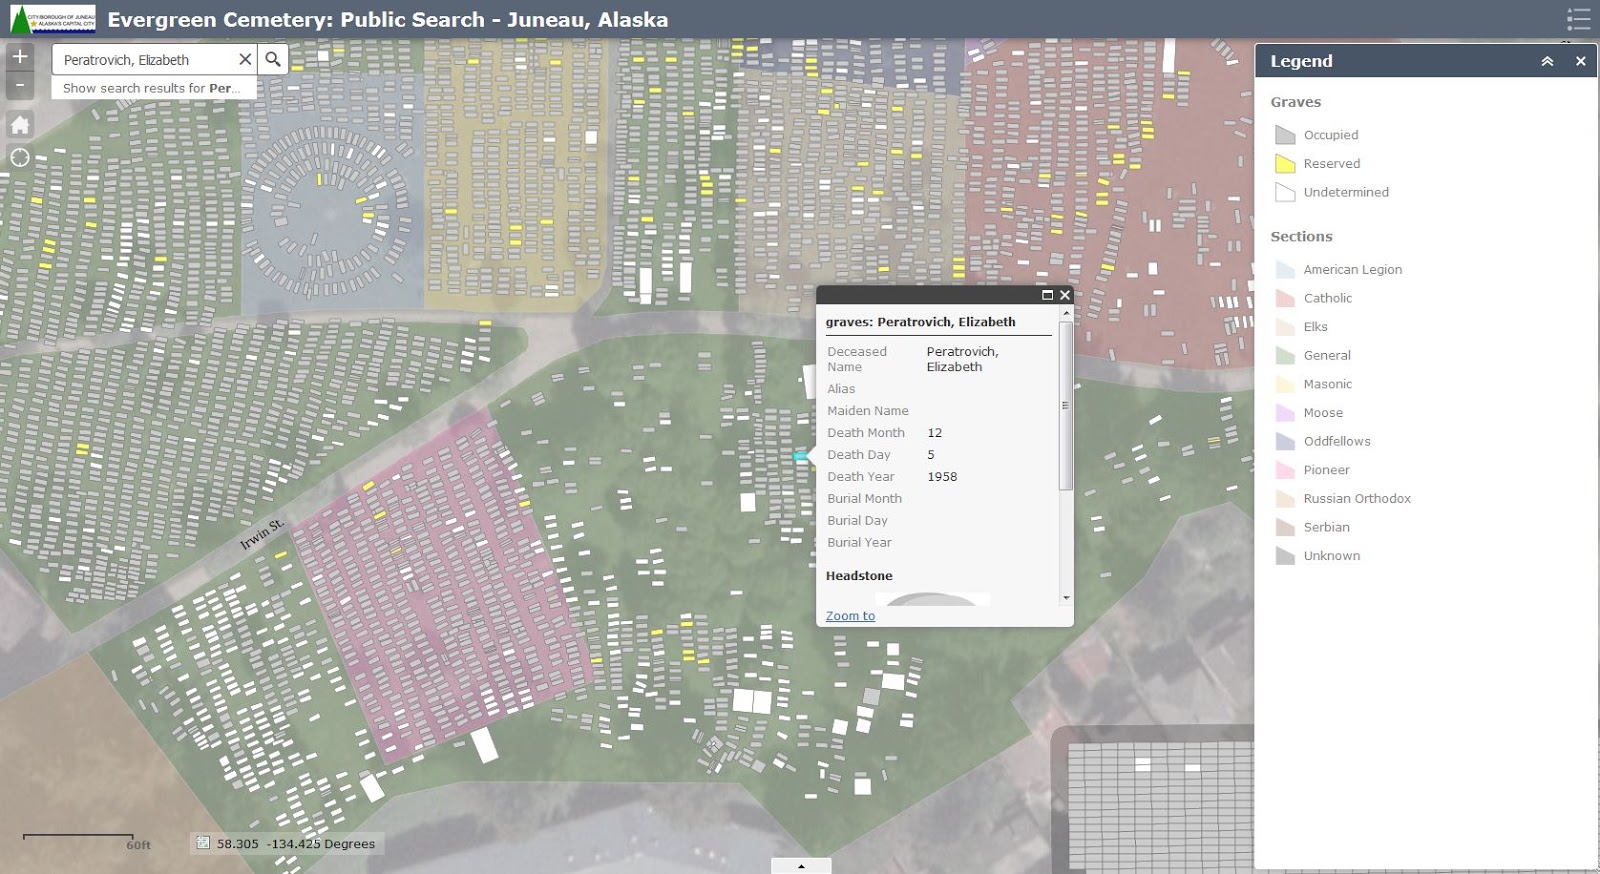Click the Masonic section swatch
The height and width of the screenshot is (874, 1600).
click(x=1285, y=384)
